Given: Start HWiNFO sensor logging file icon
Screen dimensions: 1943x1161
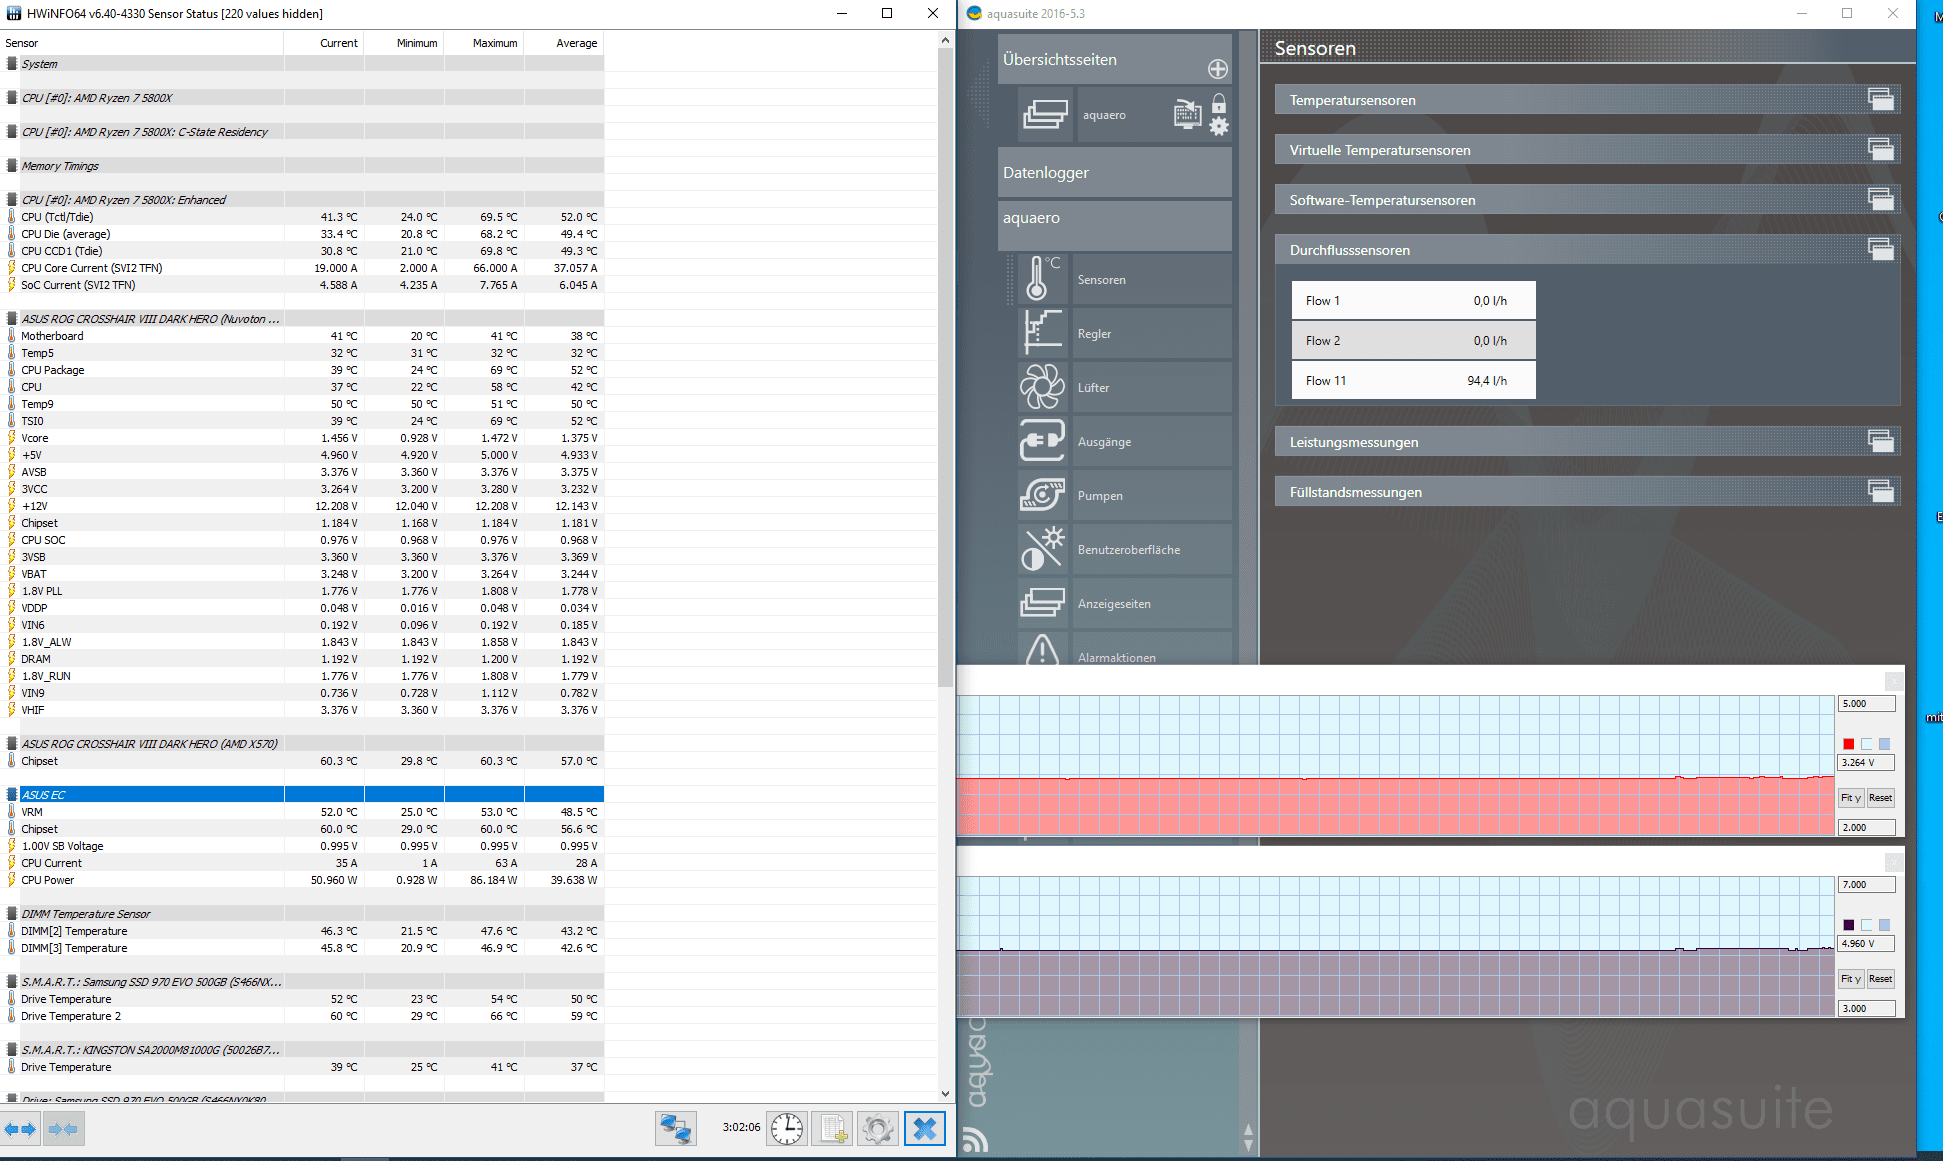Looking at the screenshot, I should pyautogui.click(x=832, y=1129).
